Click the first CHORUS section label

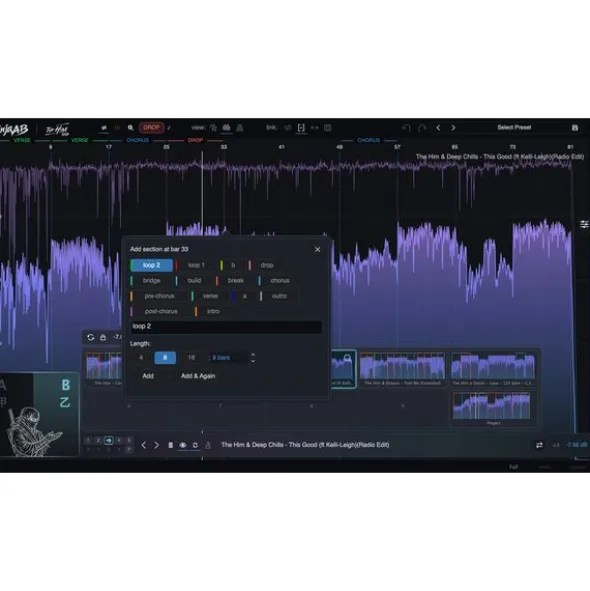(x=138, y=140)
